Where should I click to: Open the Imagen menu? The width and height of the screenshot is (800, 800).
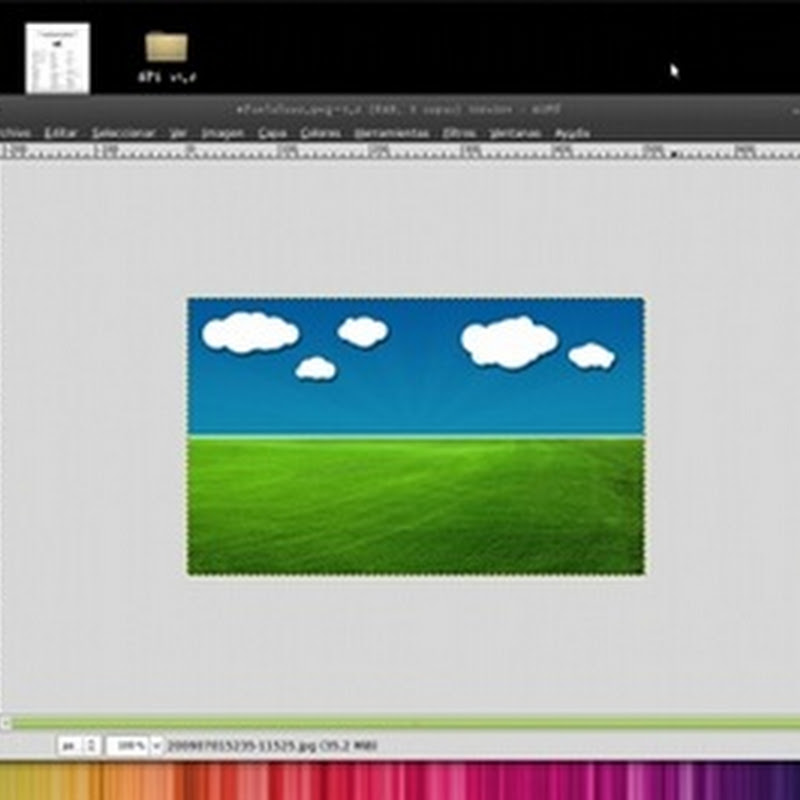tap(222, 133)
